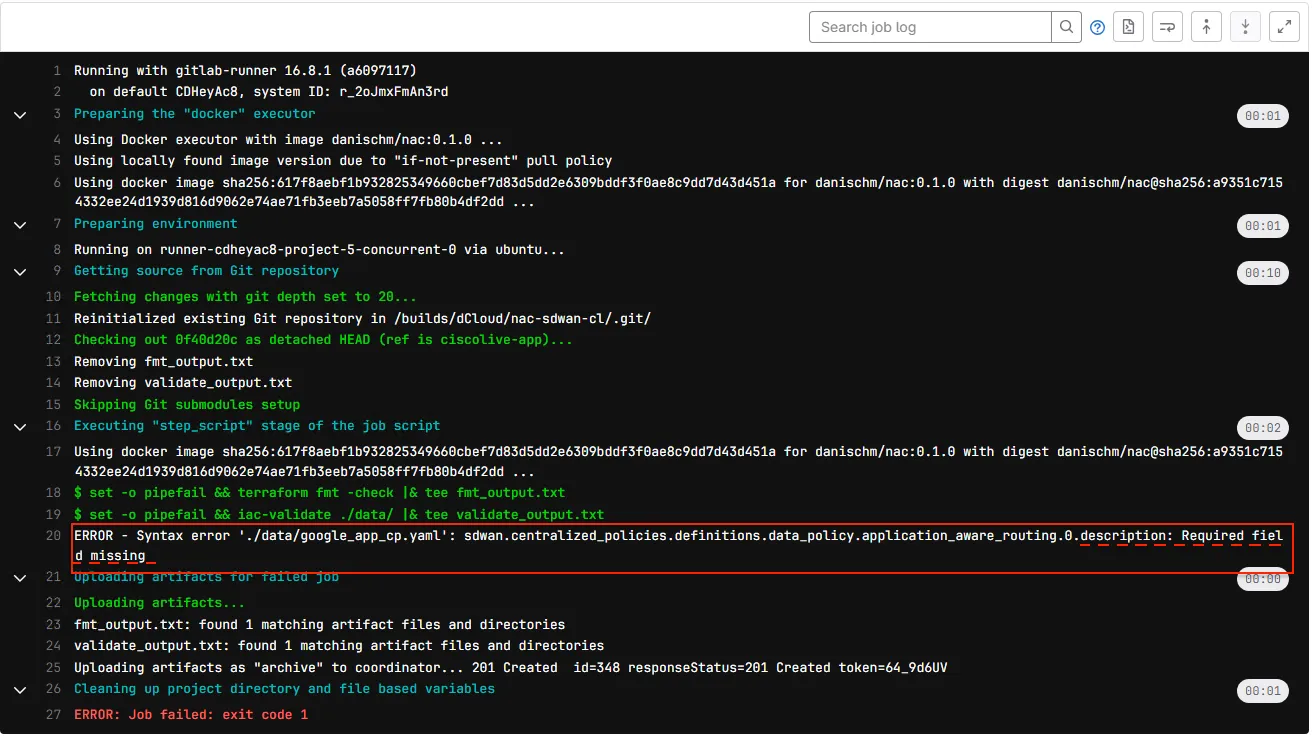1313x738 pixels.
Task: Click the search magnifier icon
Action: (x=1066, y=27)
